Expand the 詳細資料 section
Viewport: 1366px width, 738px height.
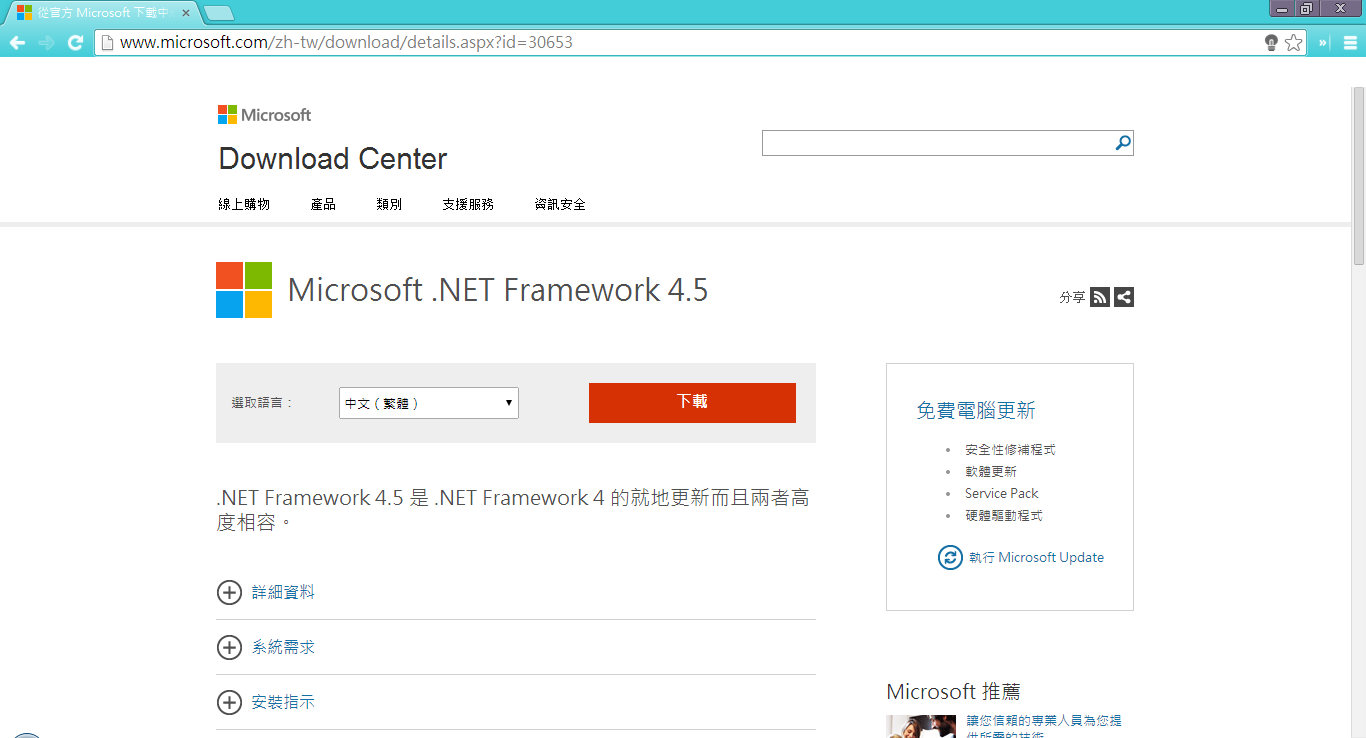point(229,592)
